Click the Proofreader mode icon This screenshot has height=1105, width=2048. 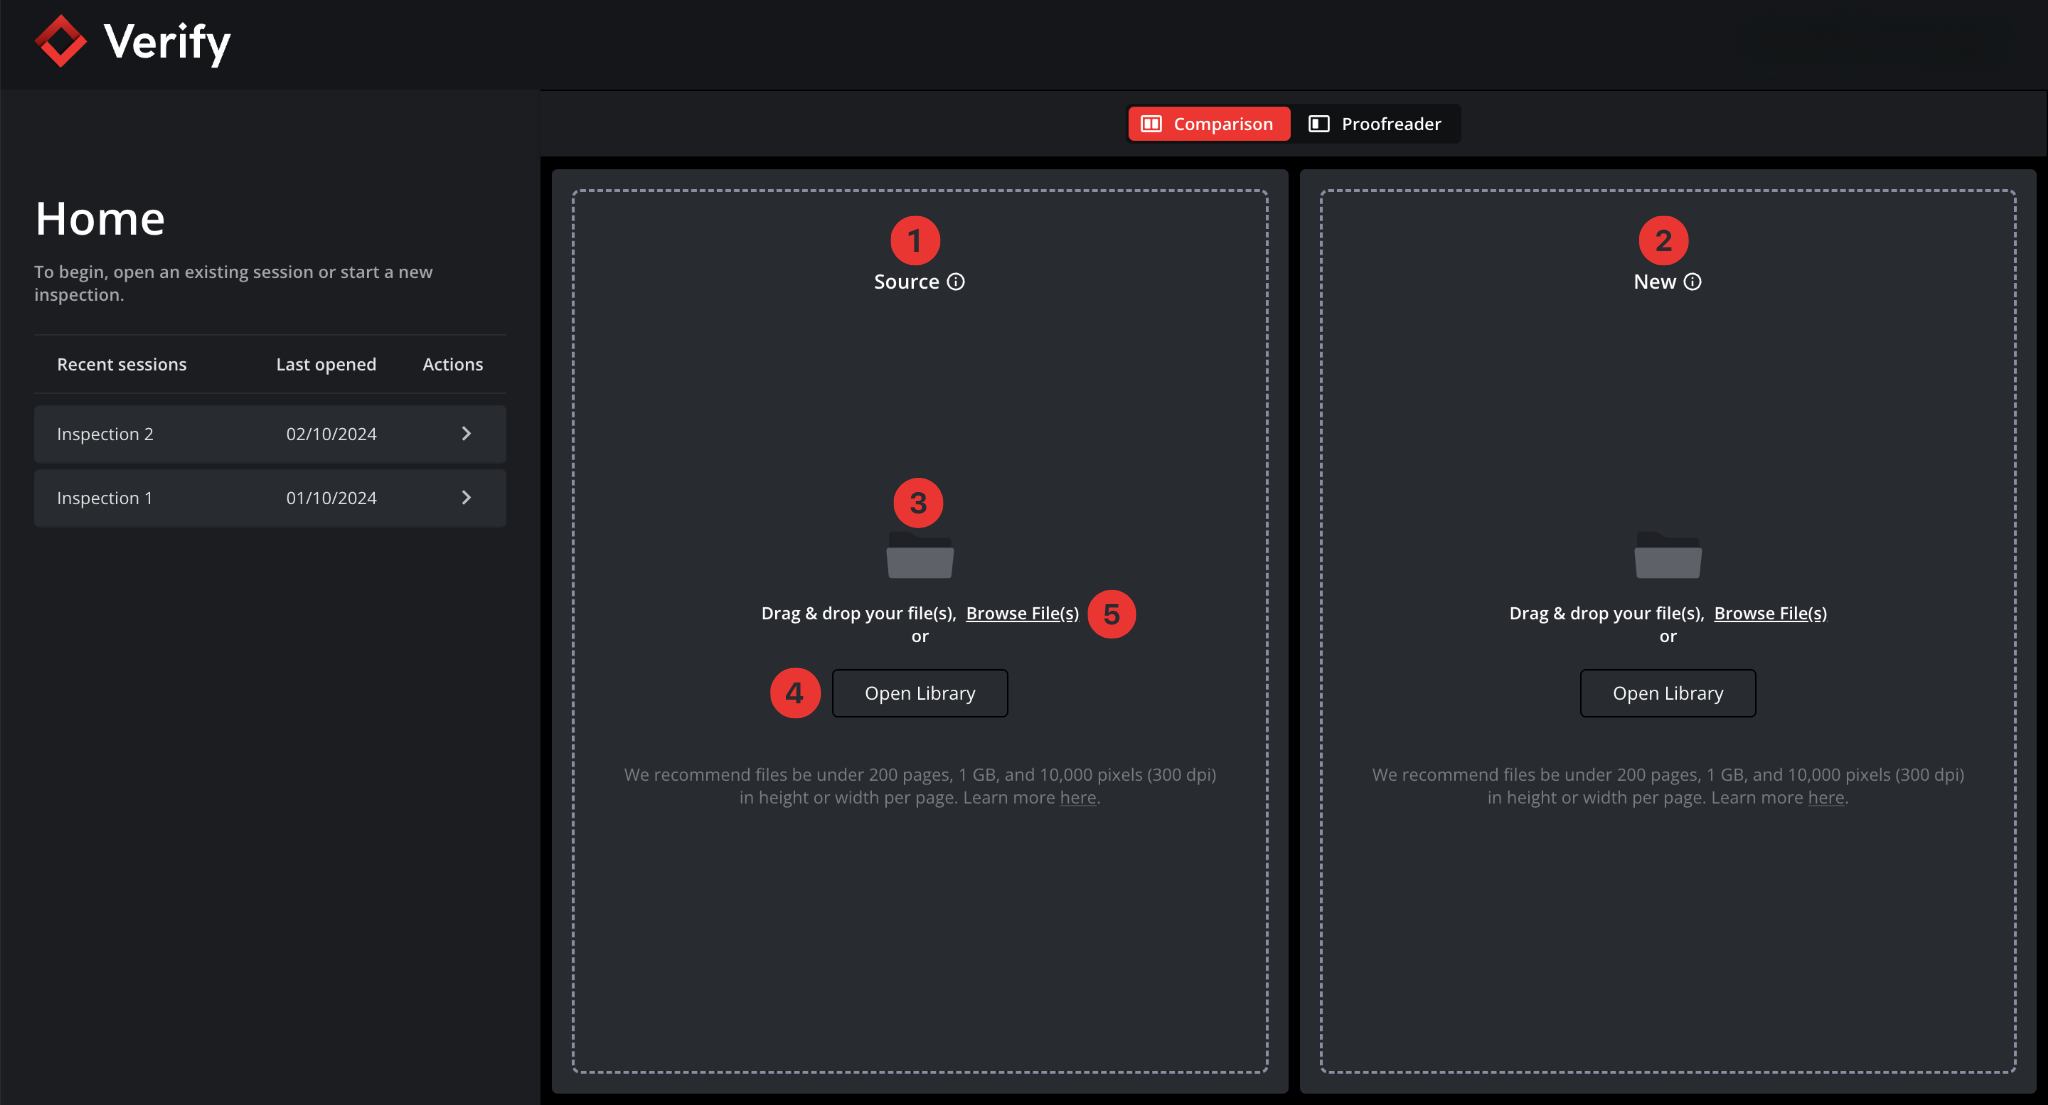1319,124
